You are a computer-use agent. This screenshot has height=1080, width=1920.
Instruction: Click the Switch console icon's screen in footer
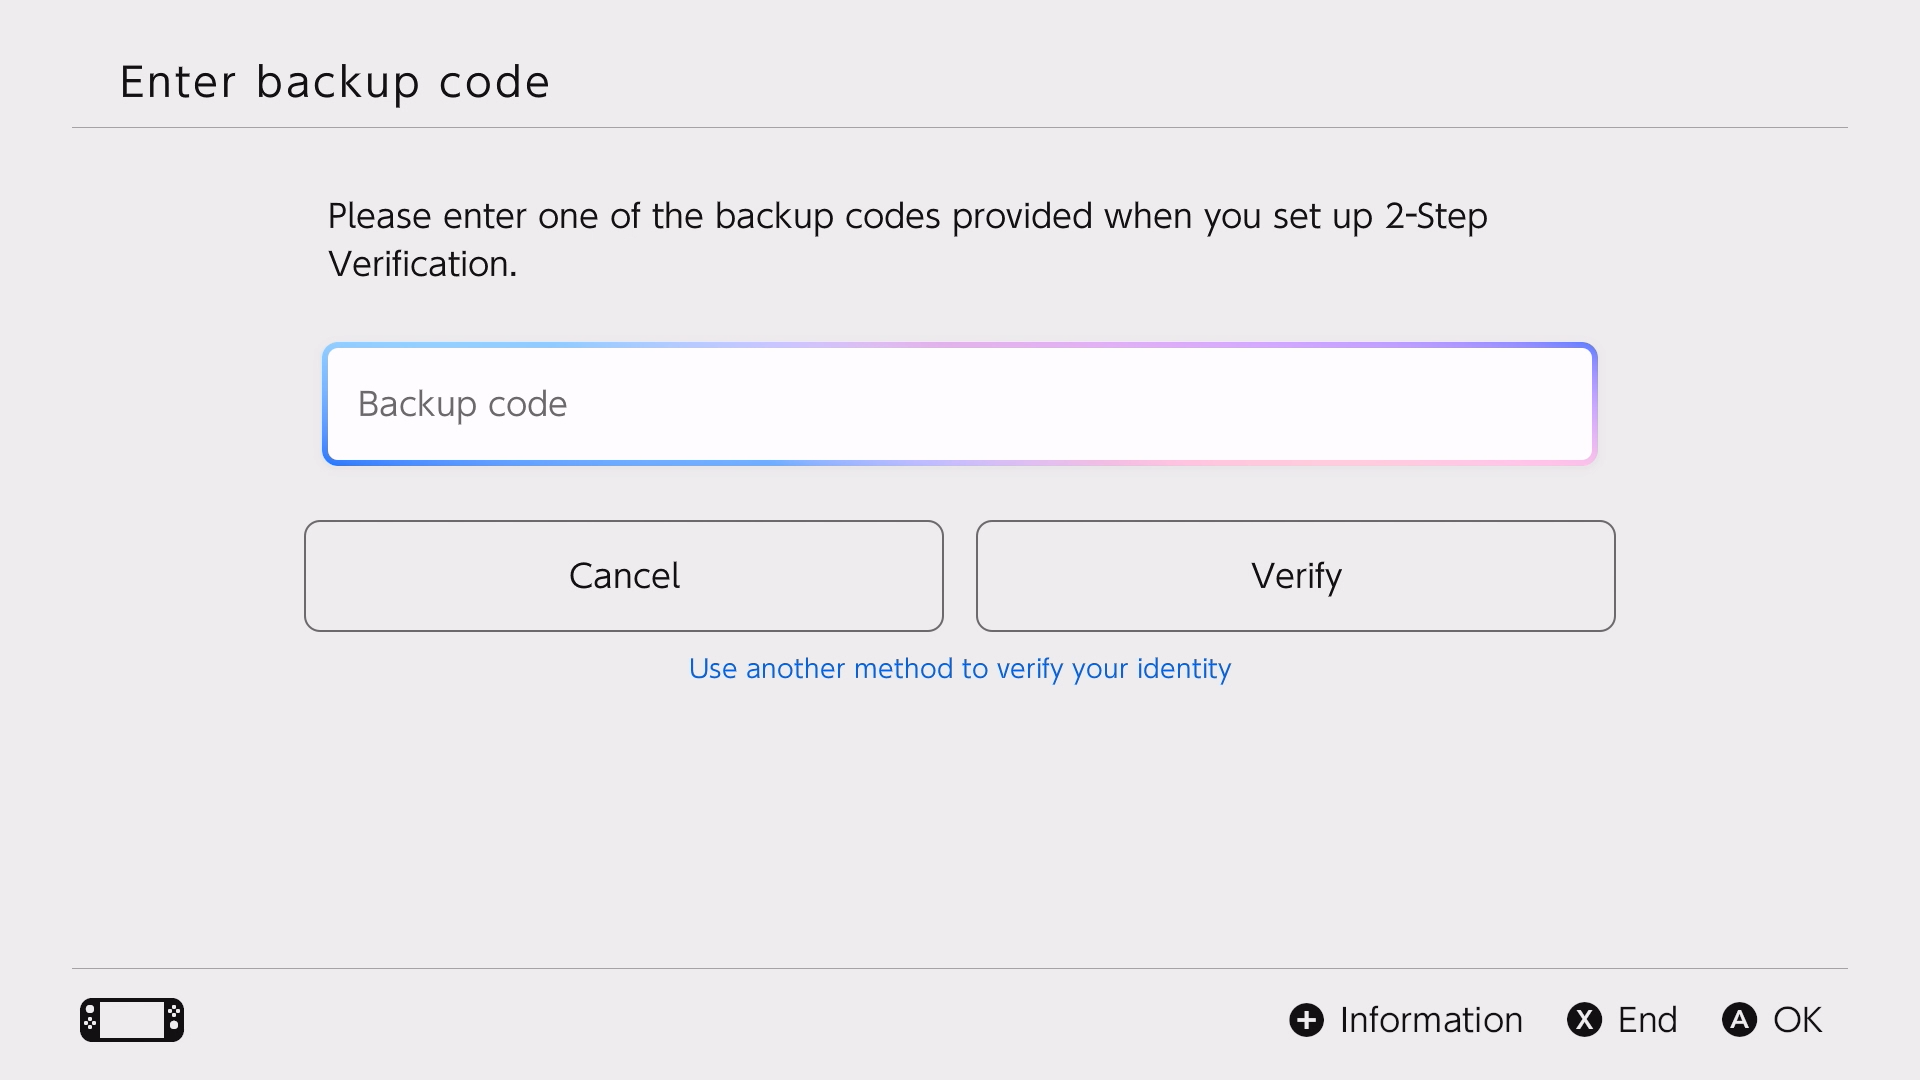point(132,1020)
